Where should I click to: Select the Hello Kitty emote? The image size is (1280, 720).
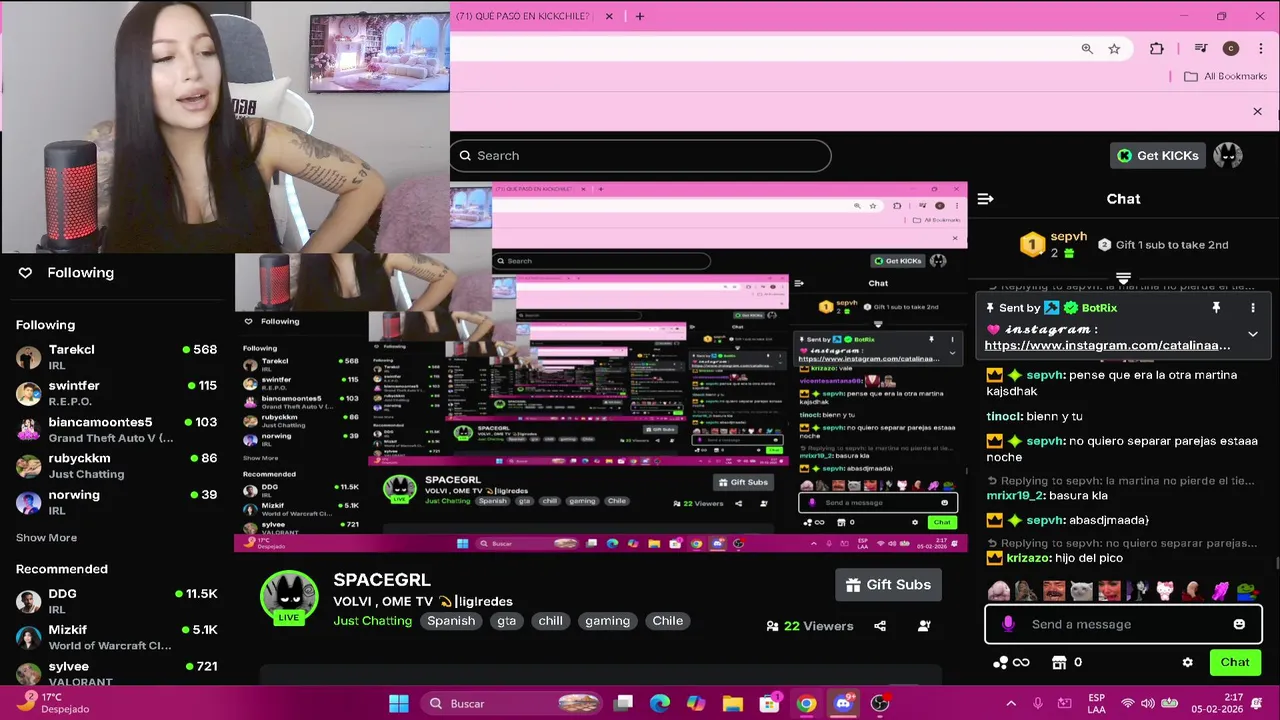[x=1165, y=591]
